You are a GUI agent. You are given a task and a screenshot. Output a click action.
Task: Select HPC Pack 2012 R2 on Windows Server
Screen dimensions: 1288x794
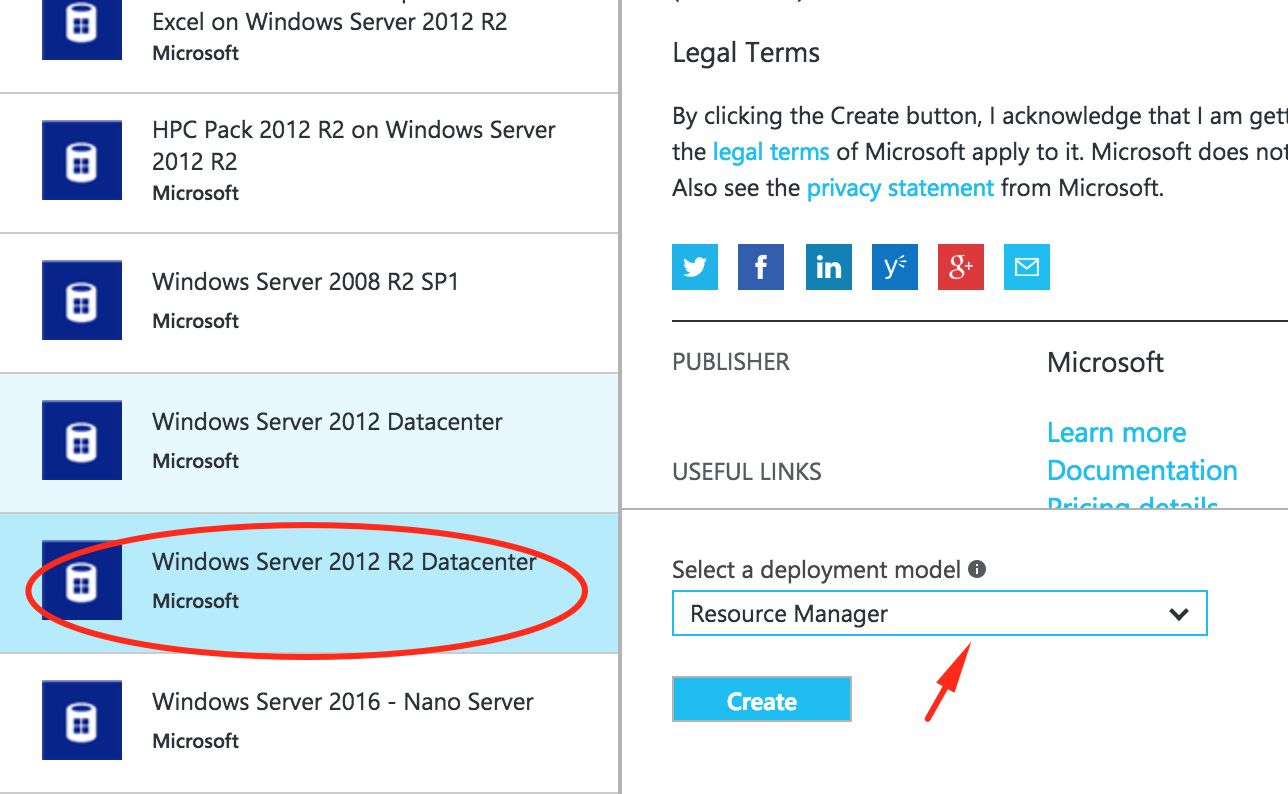[354, 145]
